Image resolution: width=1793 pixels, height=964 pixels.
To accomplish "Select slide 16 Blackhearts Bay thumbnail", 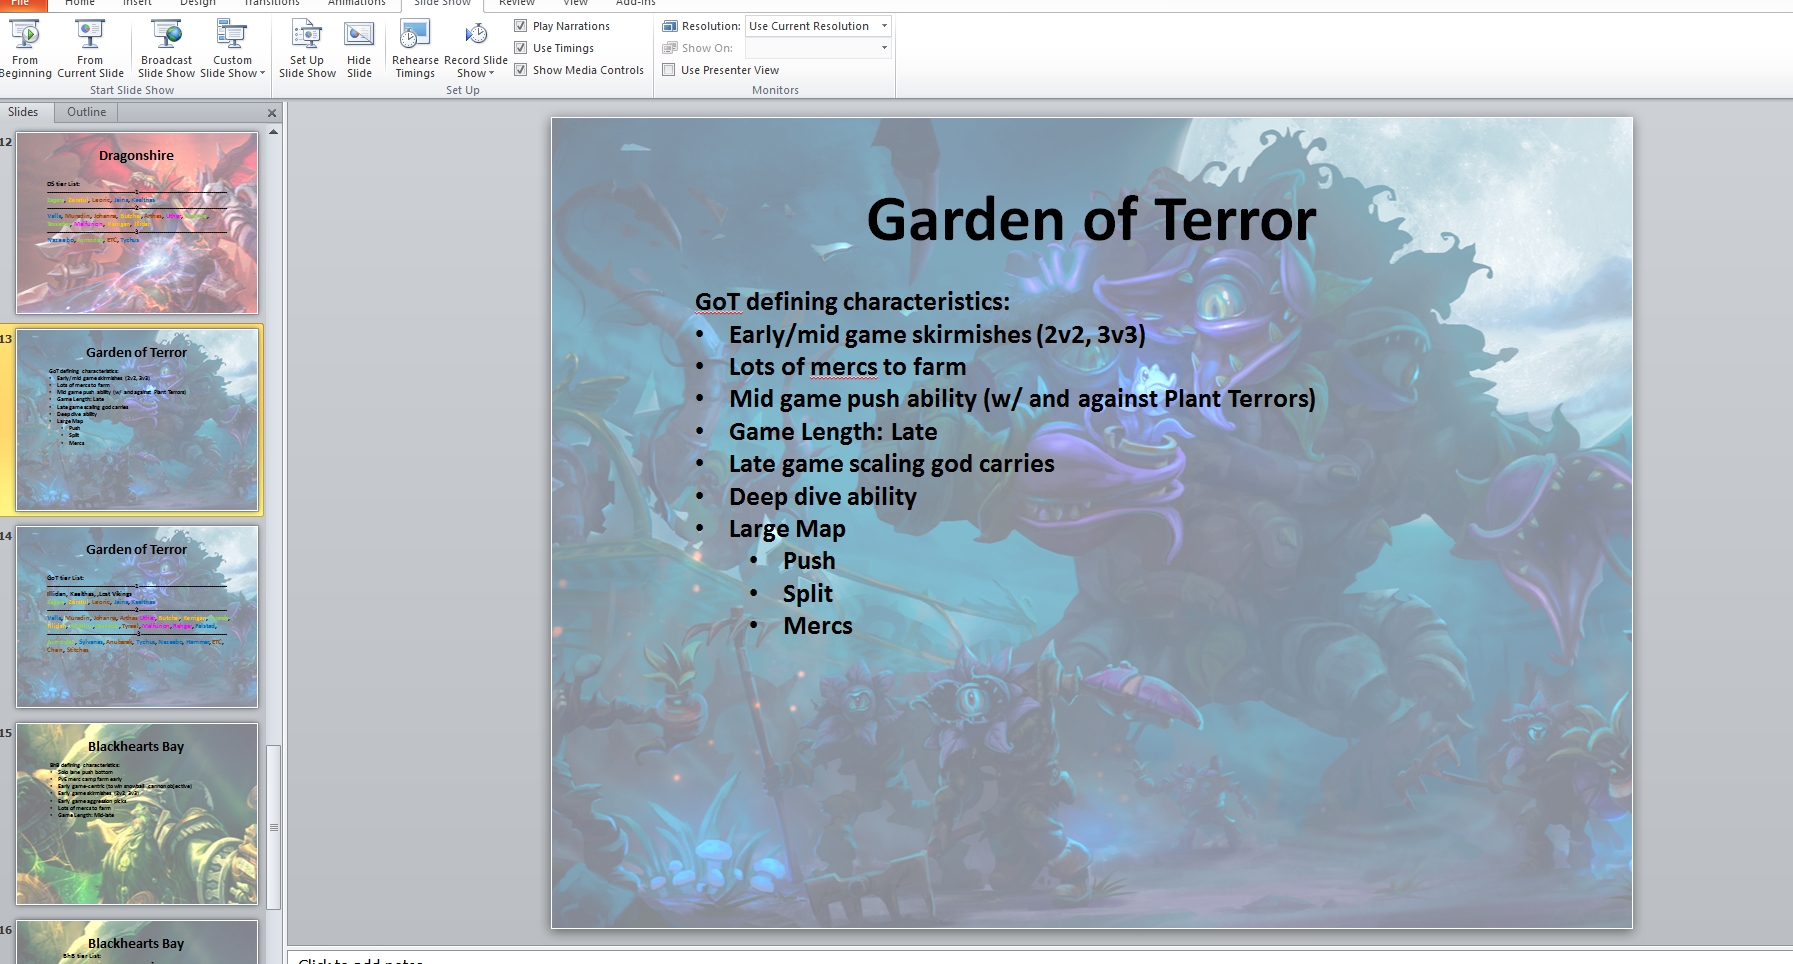I will [137, 942].
